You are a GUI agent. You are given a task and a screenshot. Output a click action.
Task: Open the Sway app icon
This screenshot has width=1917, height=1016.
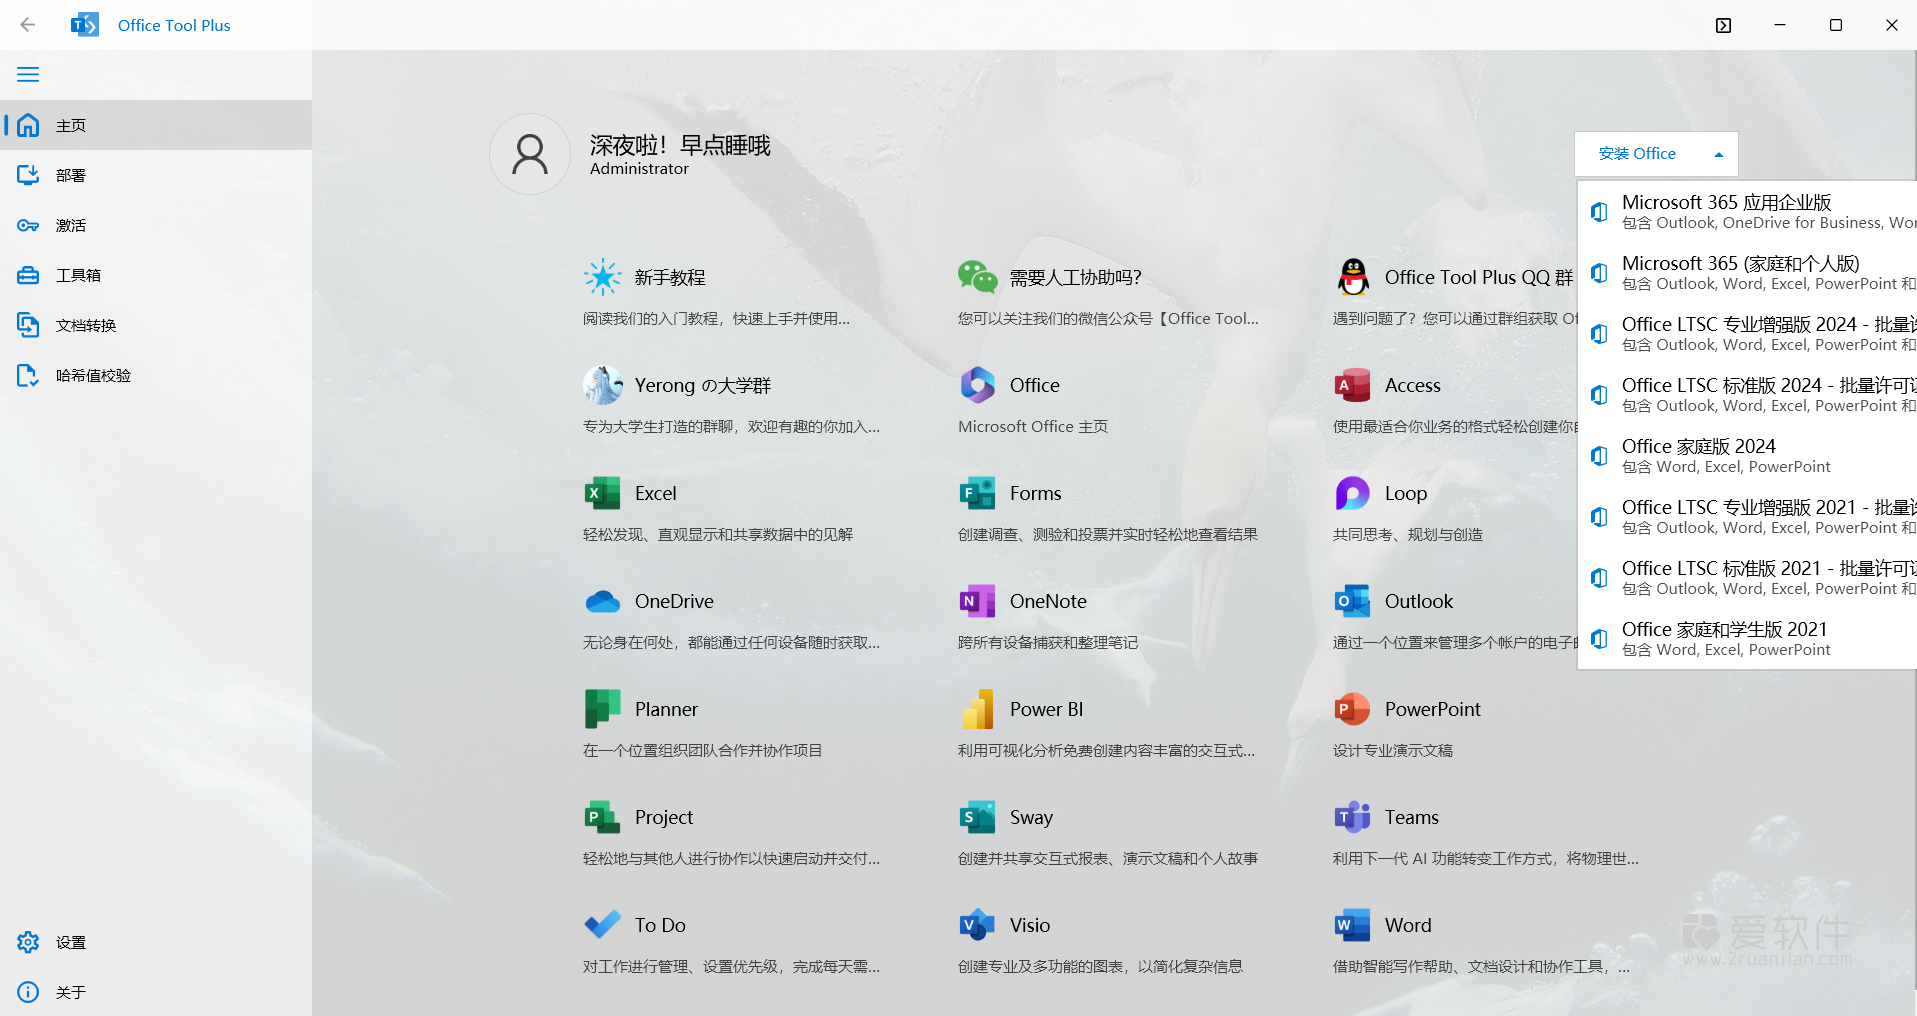(x=978, y=817)
